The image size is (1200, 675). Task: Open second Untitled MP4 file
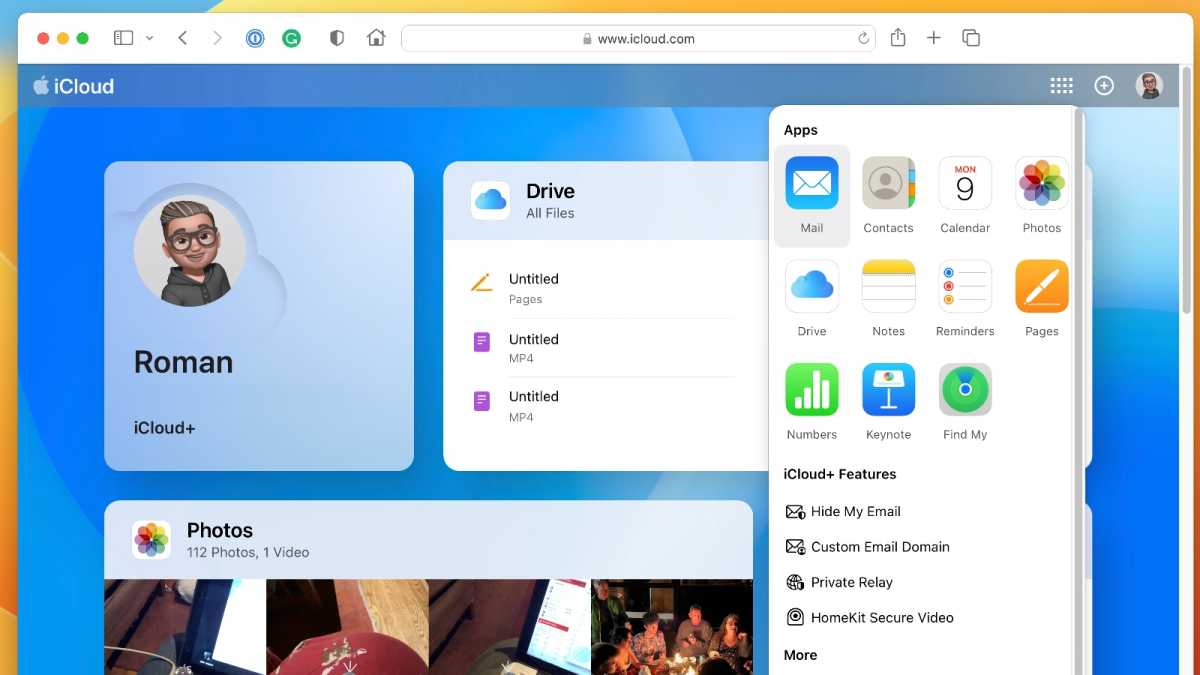603,405
